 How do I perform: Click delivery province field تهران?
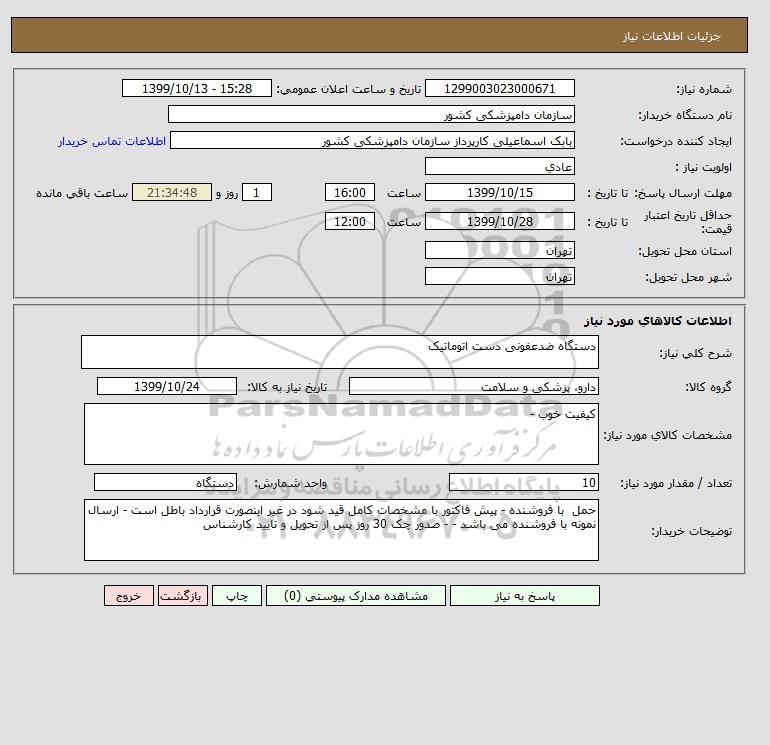click(x=499, y=250)
